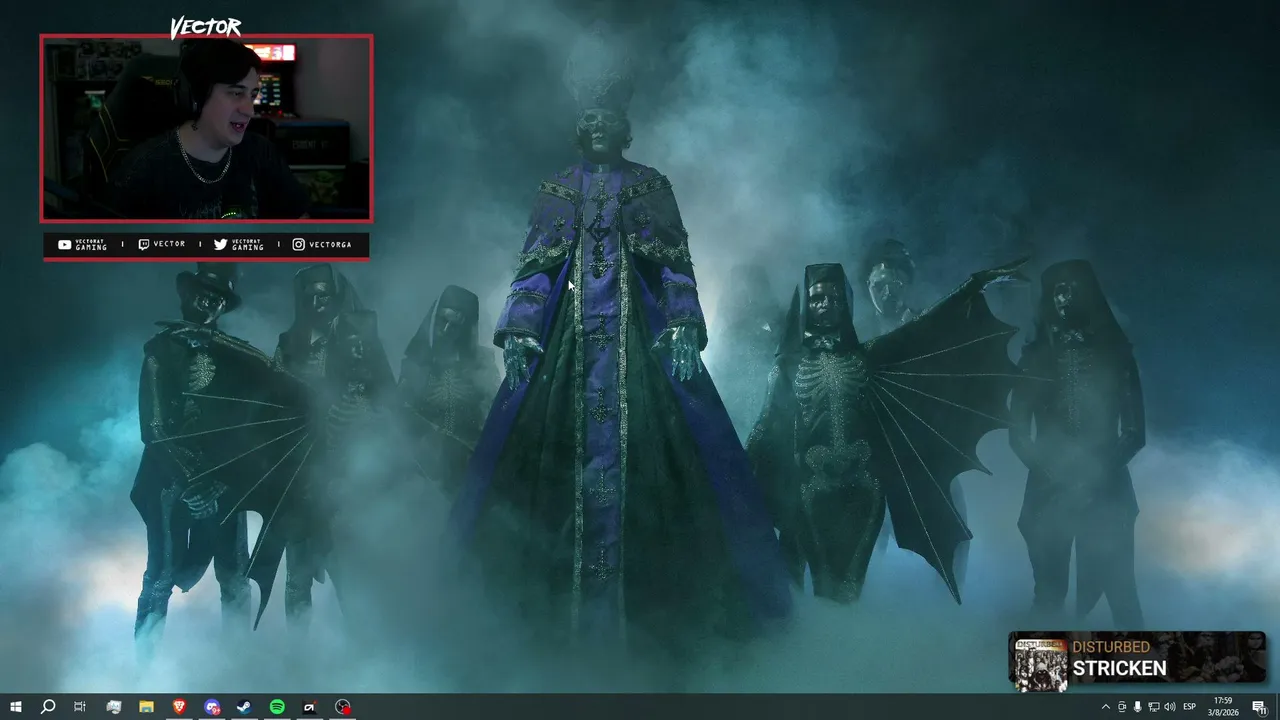Image resolution: width=1280 pixels, height=720 pixels.
Task: Open taskbar Search magnifier
Action: point(47,707)
